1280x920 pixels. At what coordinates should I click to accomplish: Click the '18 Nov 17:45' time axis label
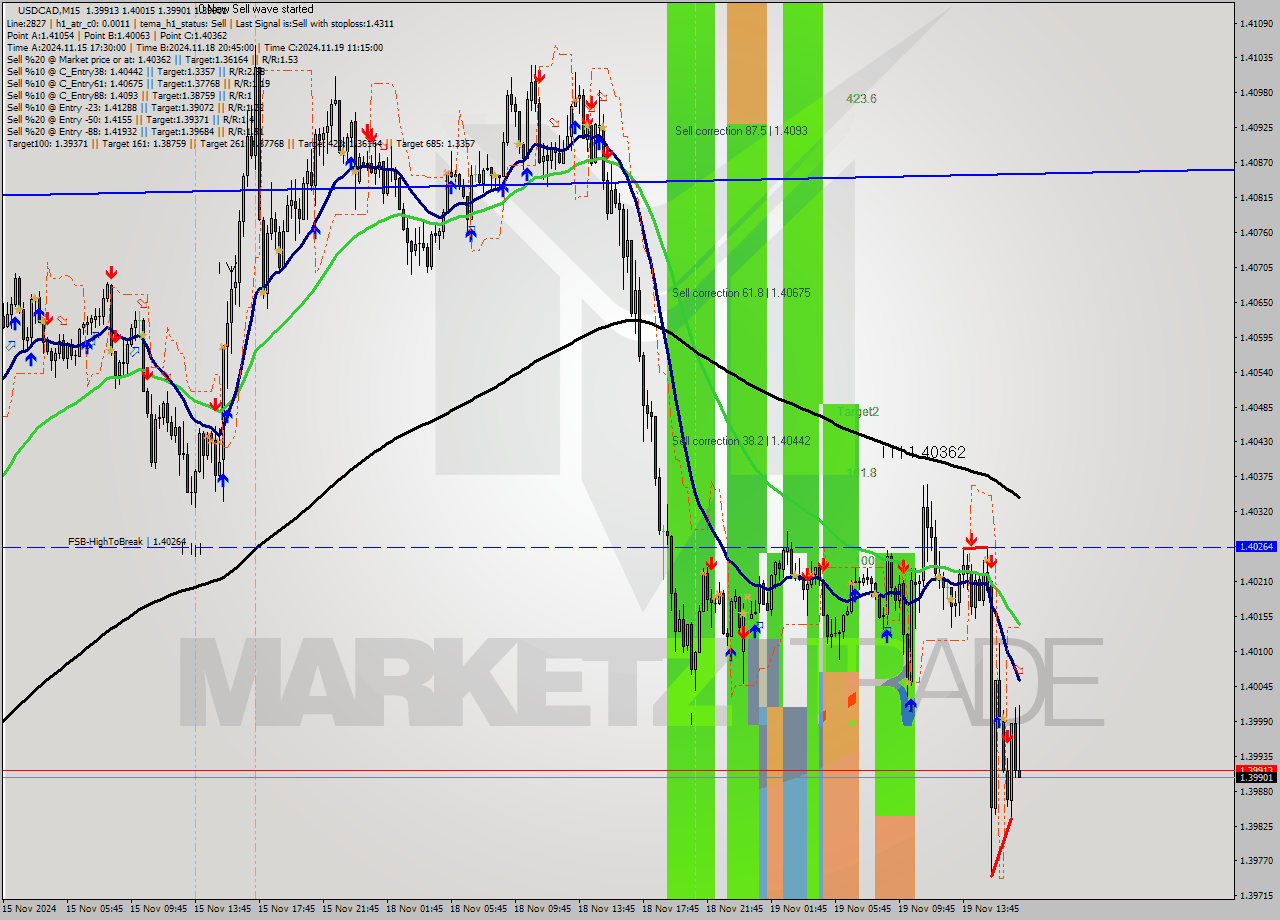click(x=670, y=909)
